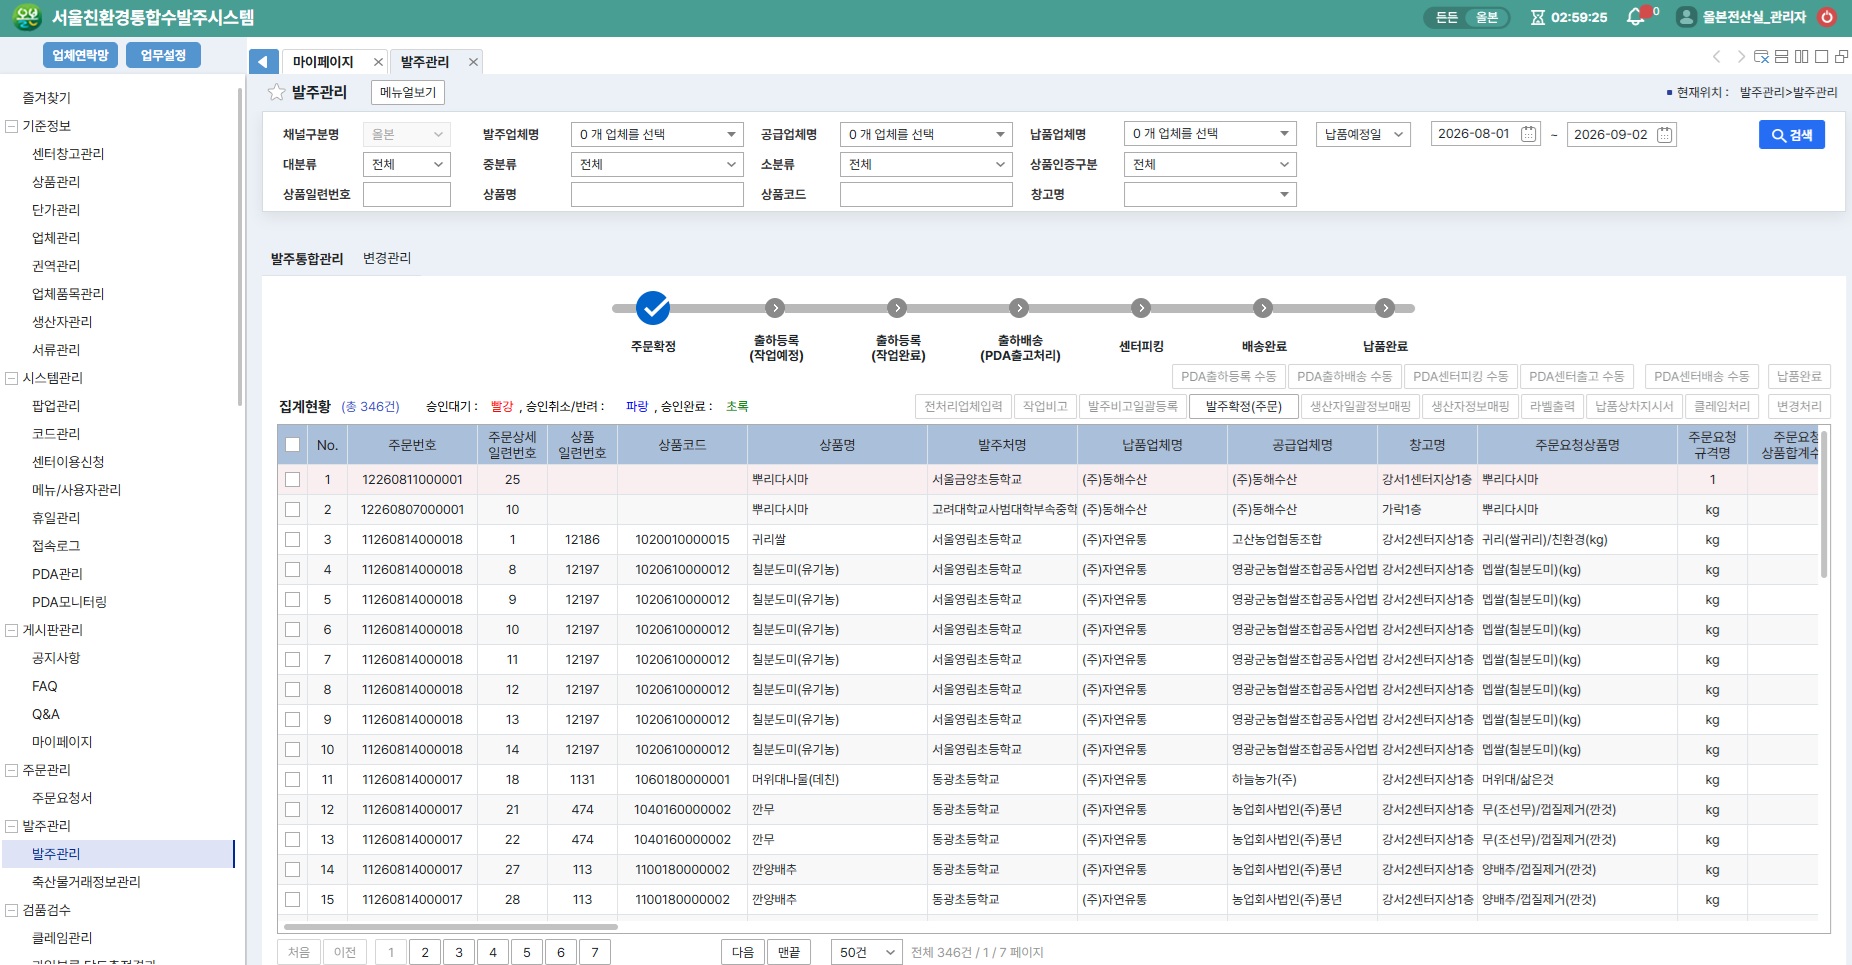This screenshot has width=1852, height=965.
Task: Click the 발주확정(주문) button
Action: (x=1243, y=406)
